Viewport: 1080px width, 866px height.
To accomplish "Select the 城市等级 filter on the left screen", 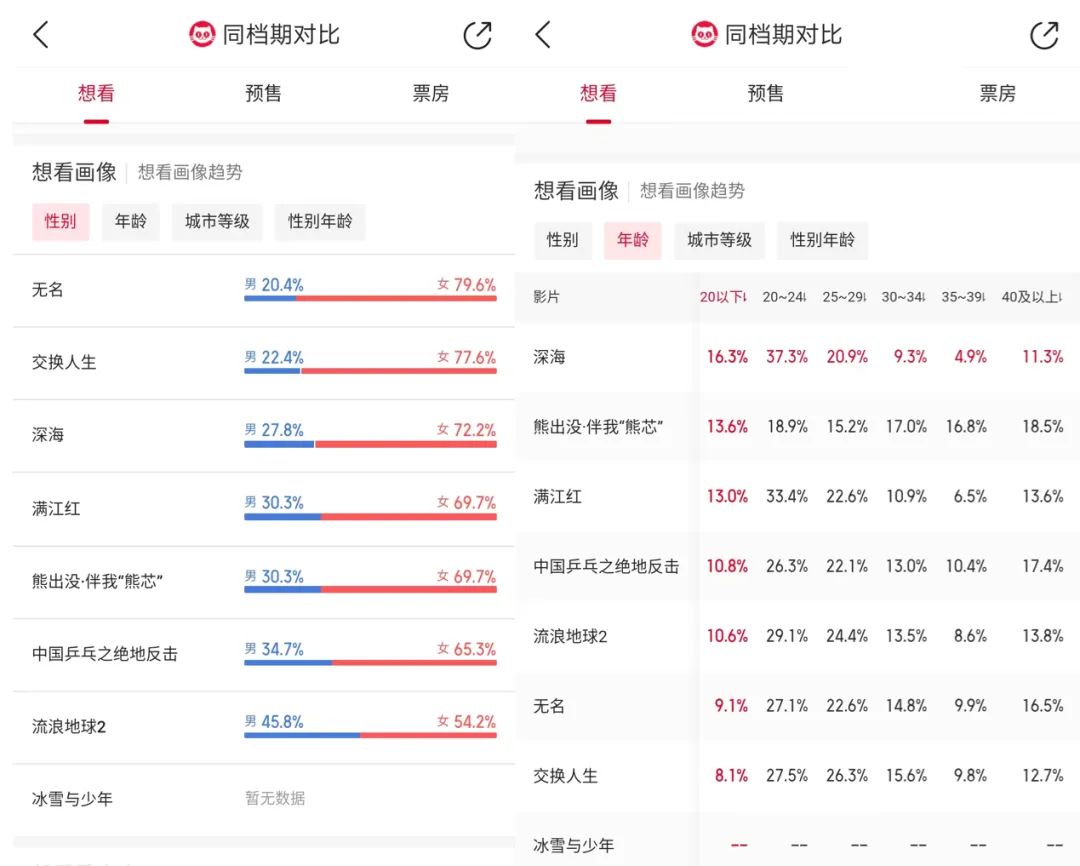I will pyautogui.click(x=217, y=221).
